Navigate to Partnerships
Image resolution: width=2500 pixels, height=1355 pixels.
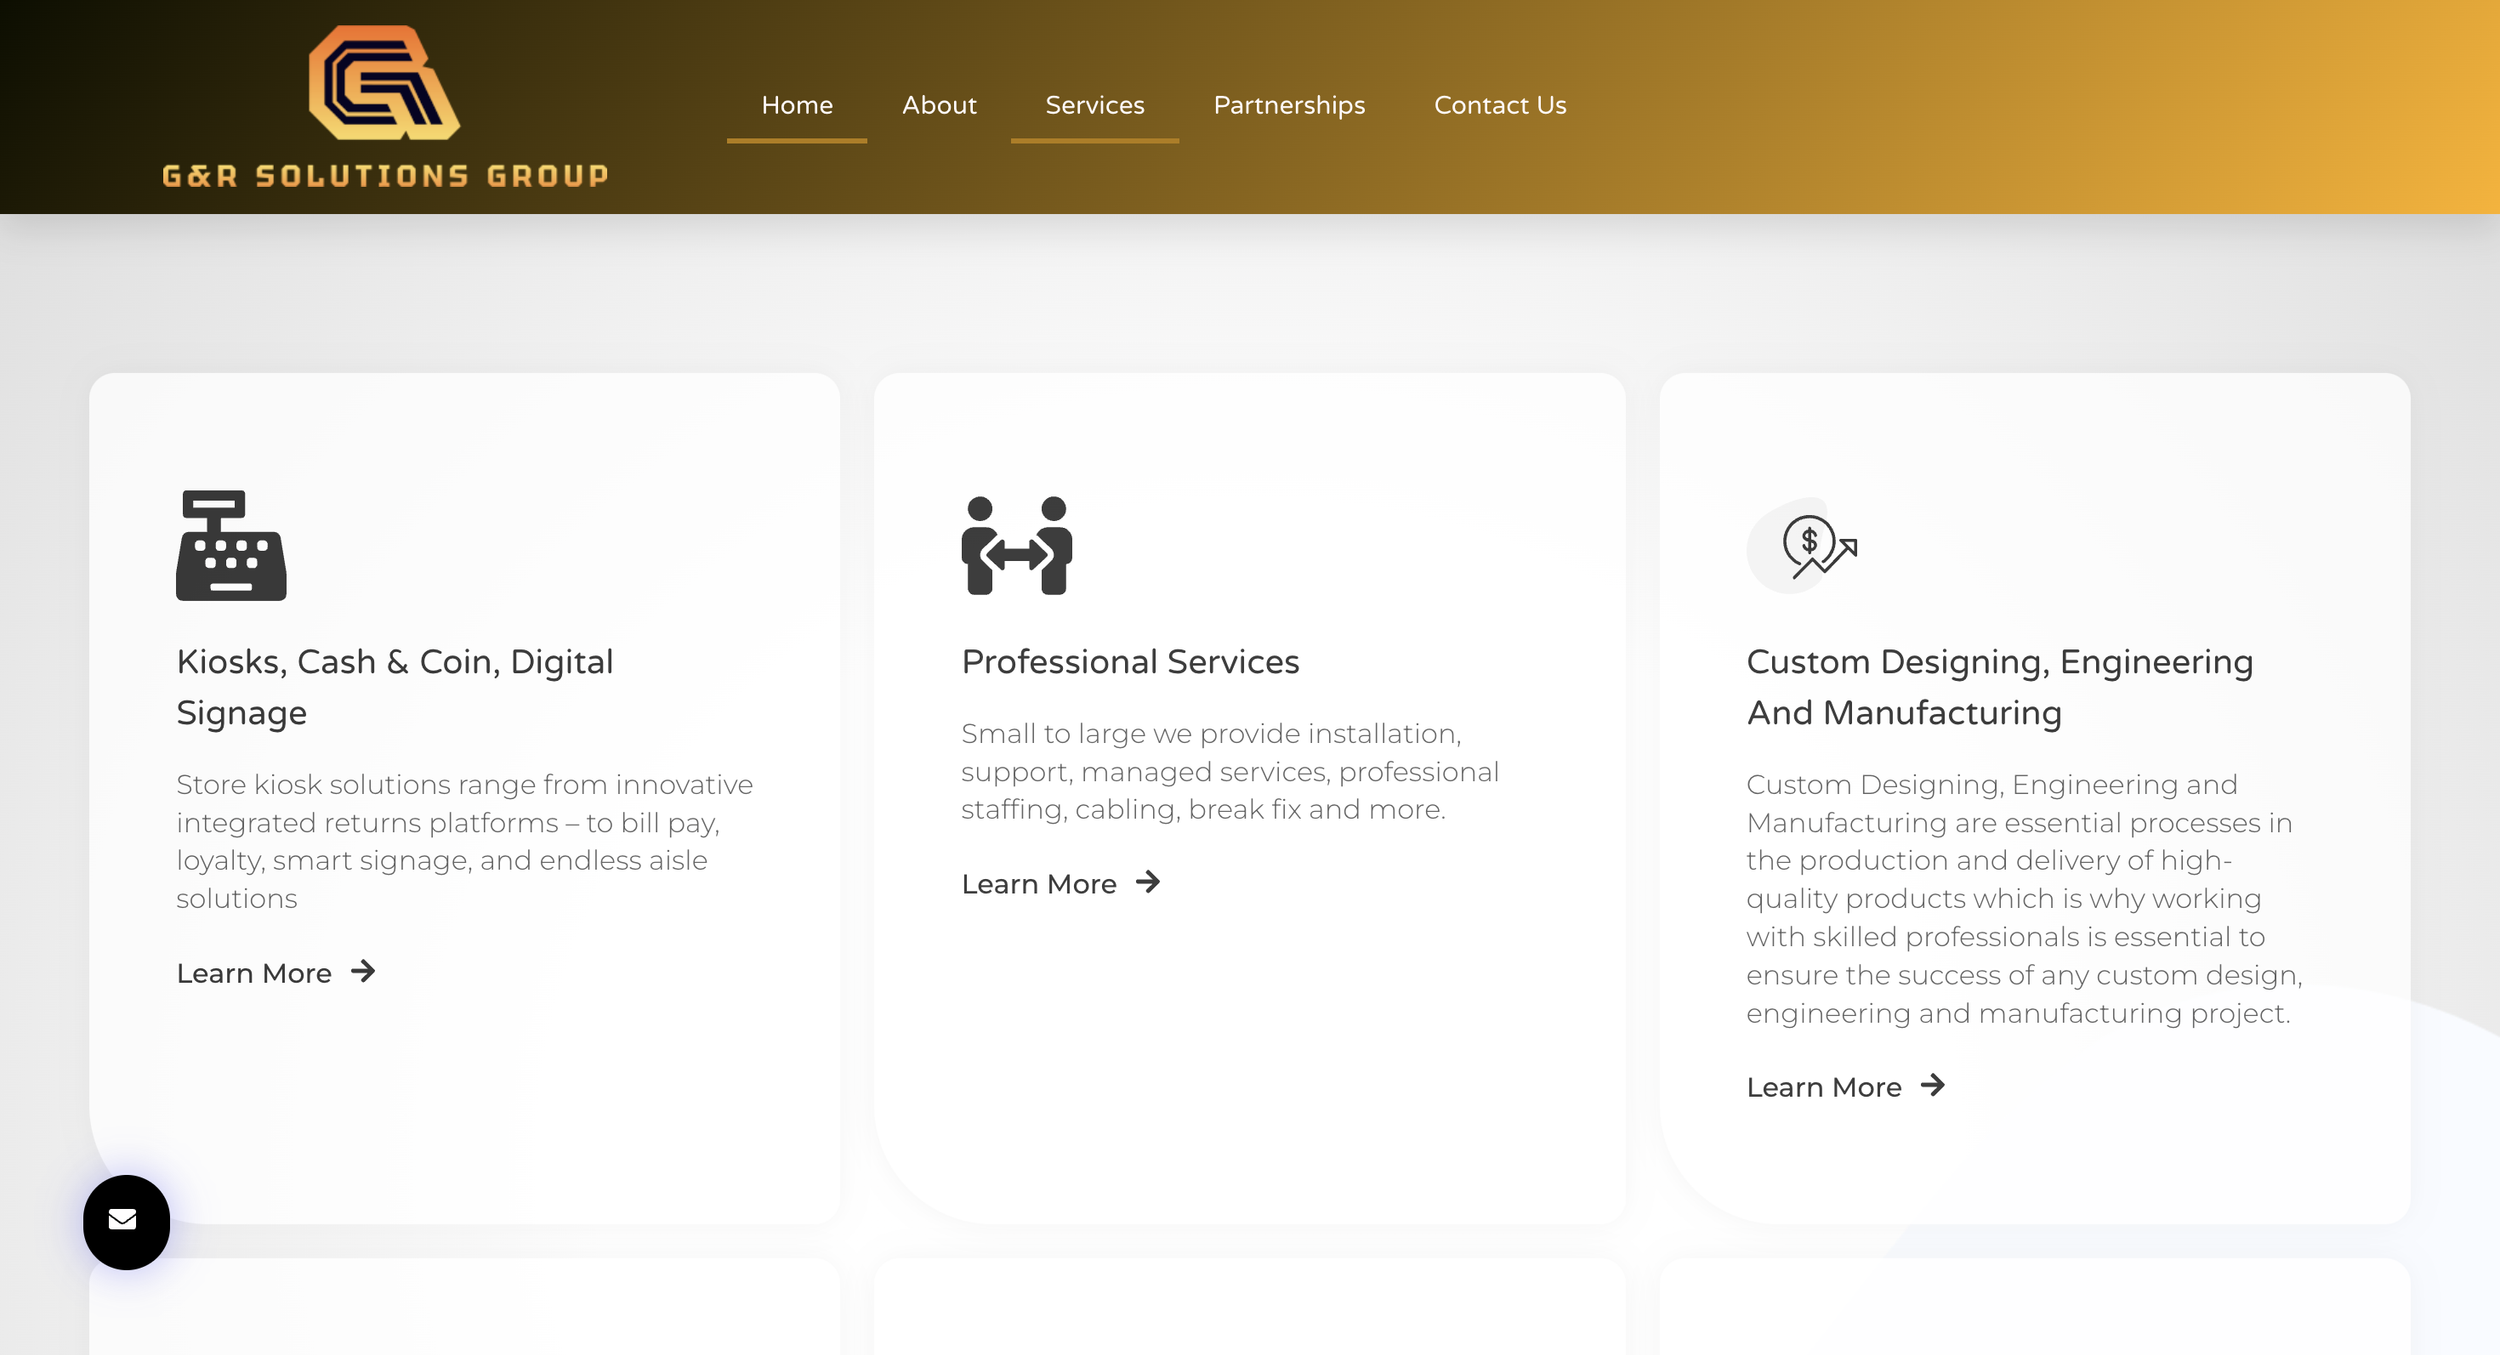1288,105
